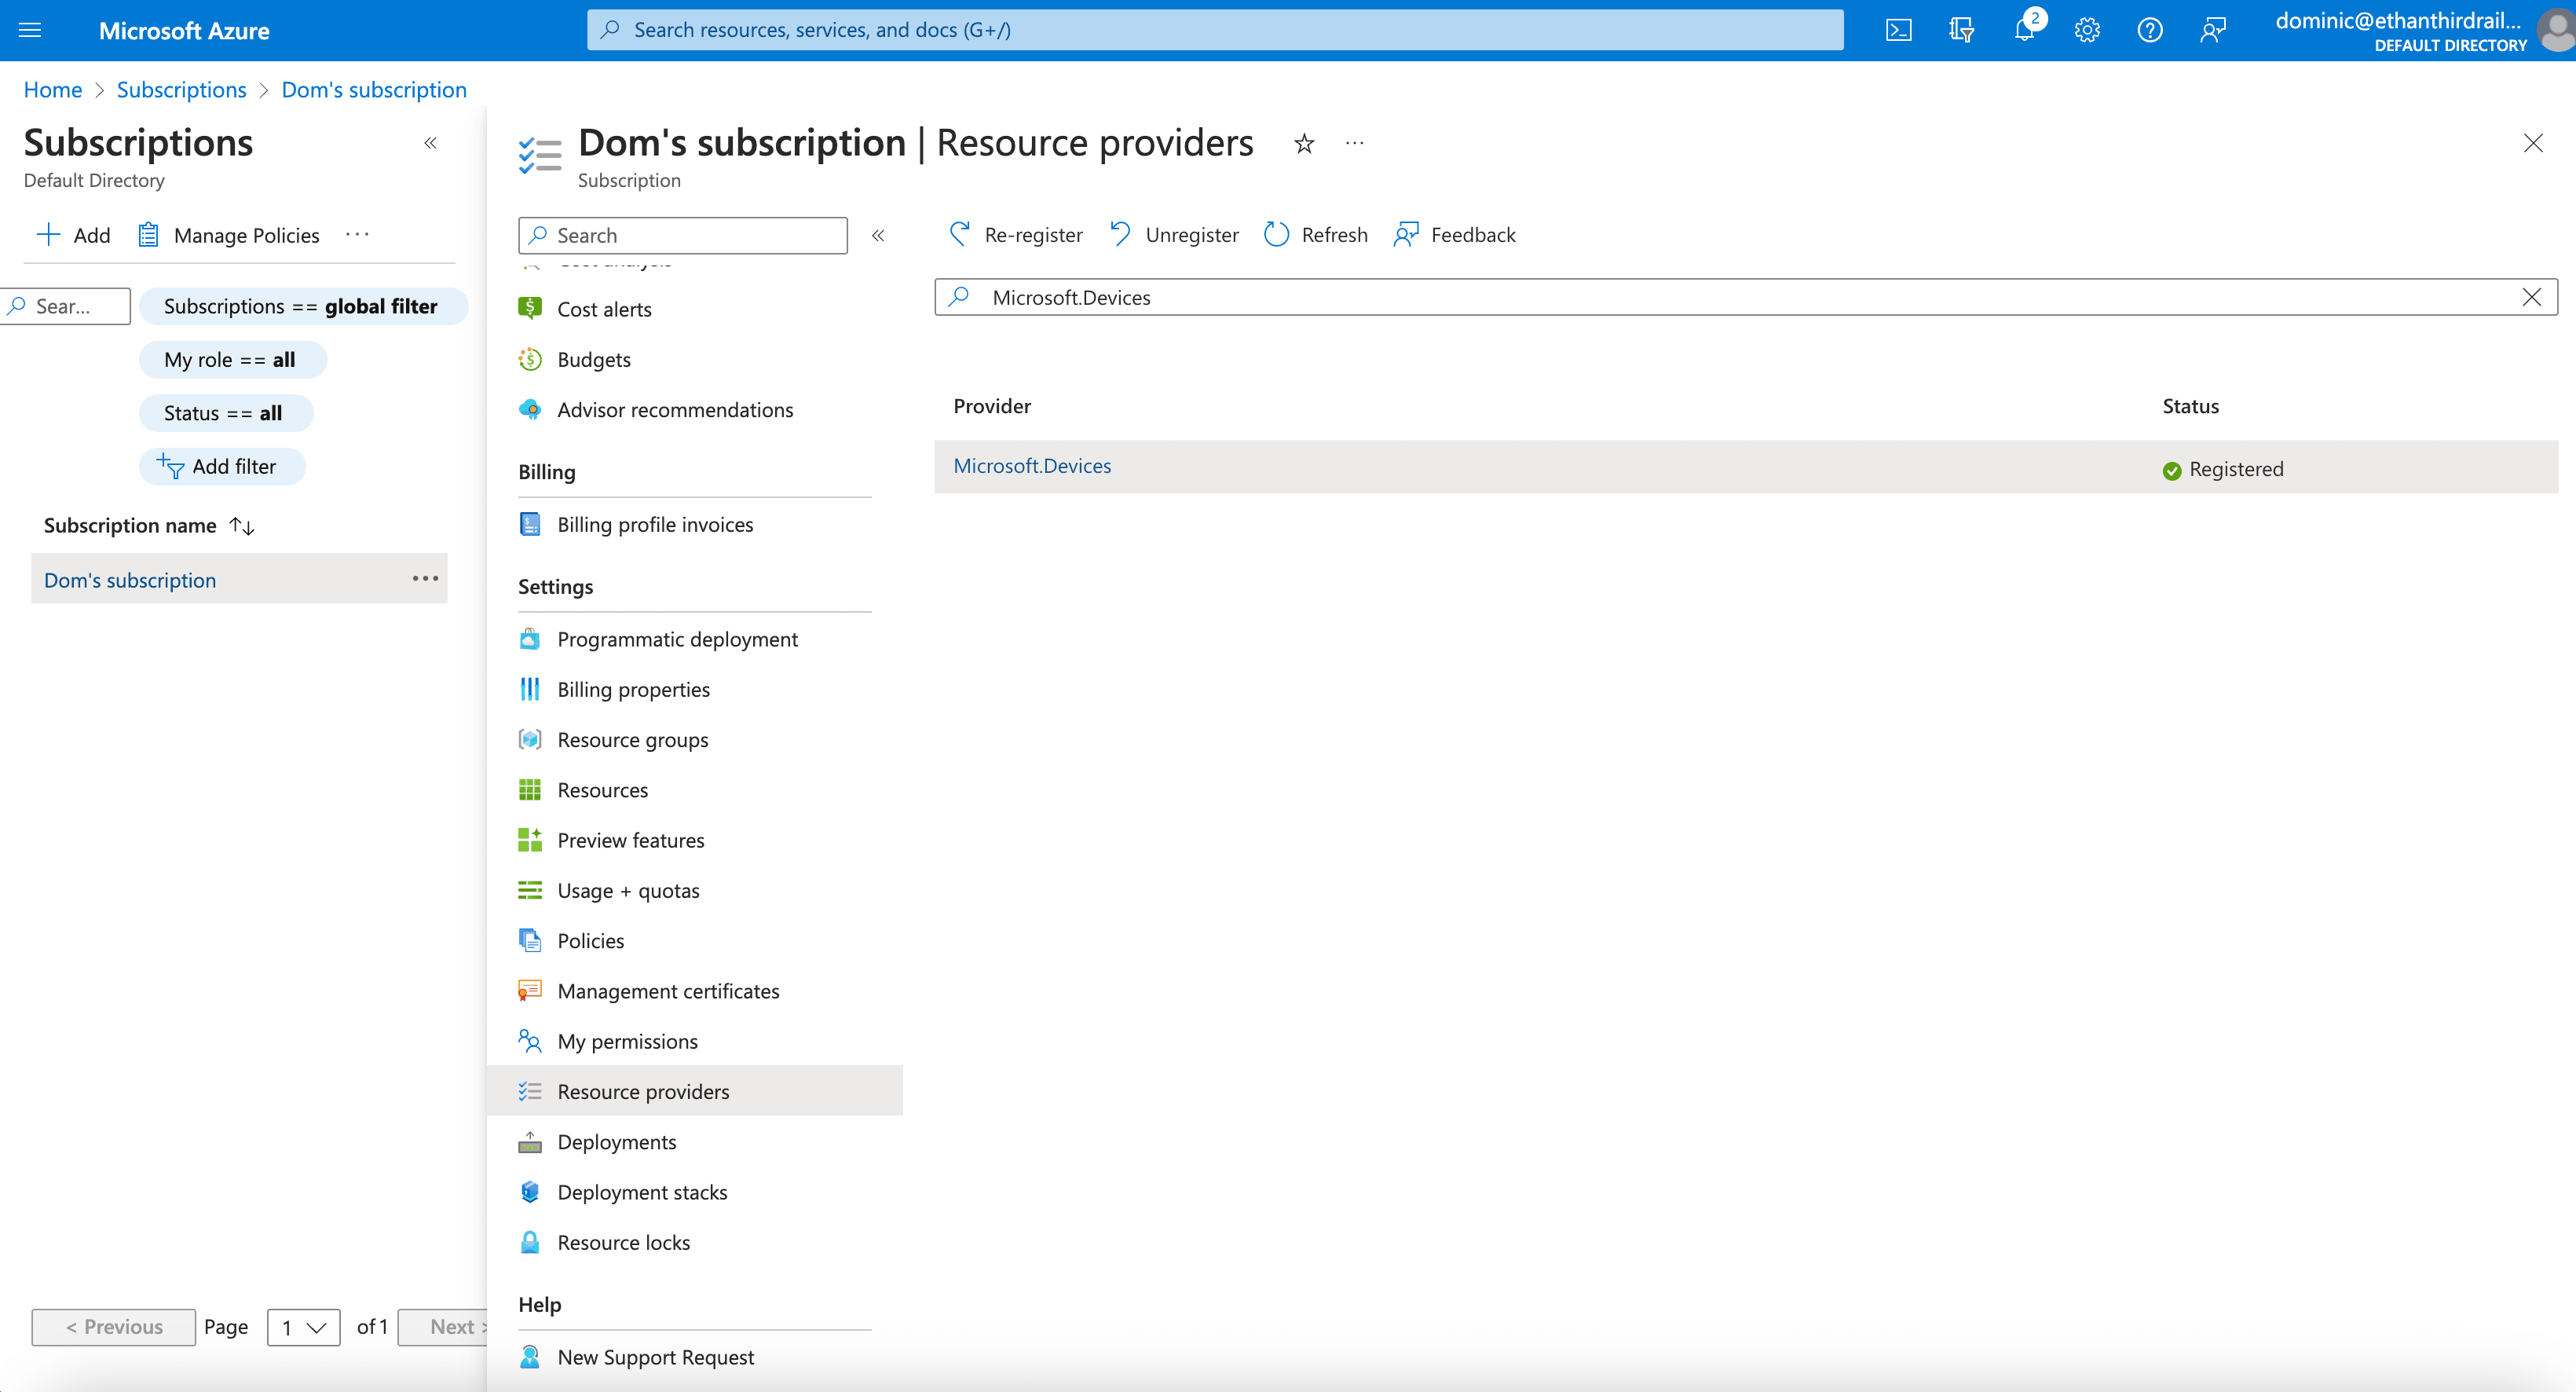
Task: Sort by Subscription name column
Action: tap(149, 525)
